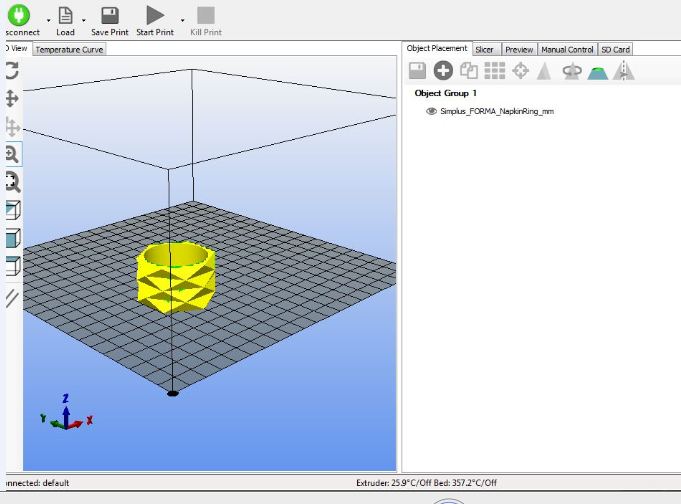Click the Save Print floppy icon
The image size is (681, 504).
110,15
